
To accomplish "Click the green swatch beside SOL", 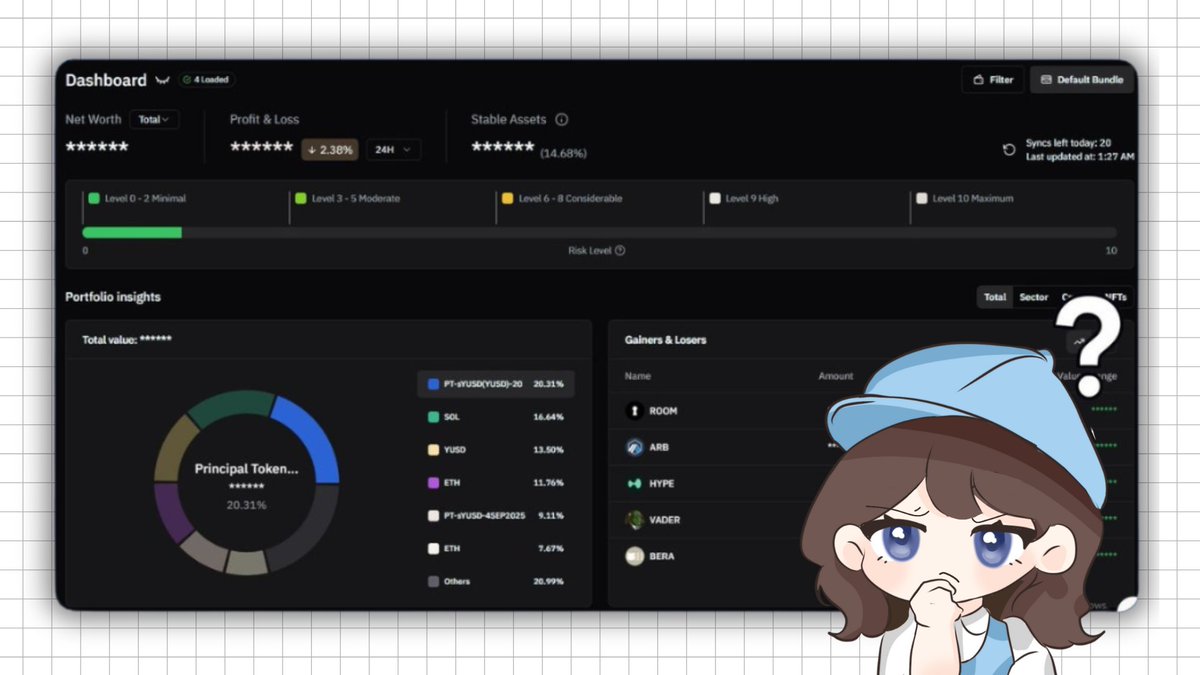I will [x=433, y=417].
